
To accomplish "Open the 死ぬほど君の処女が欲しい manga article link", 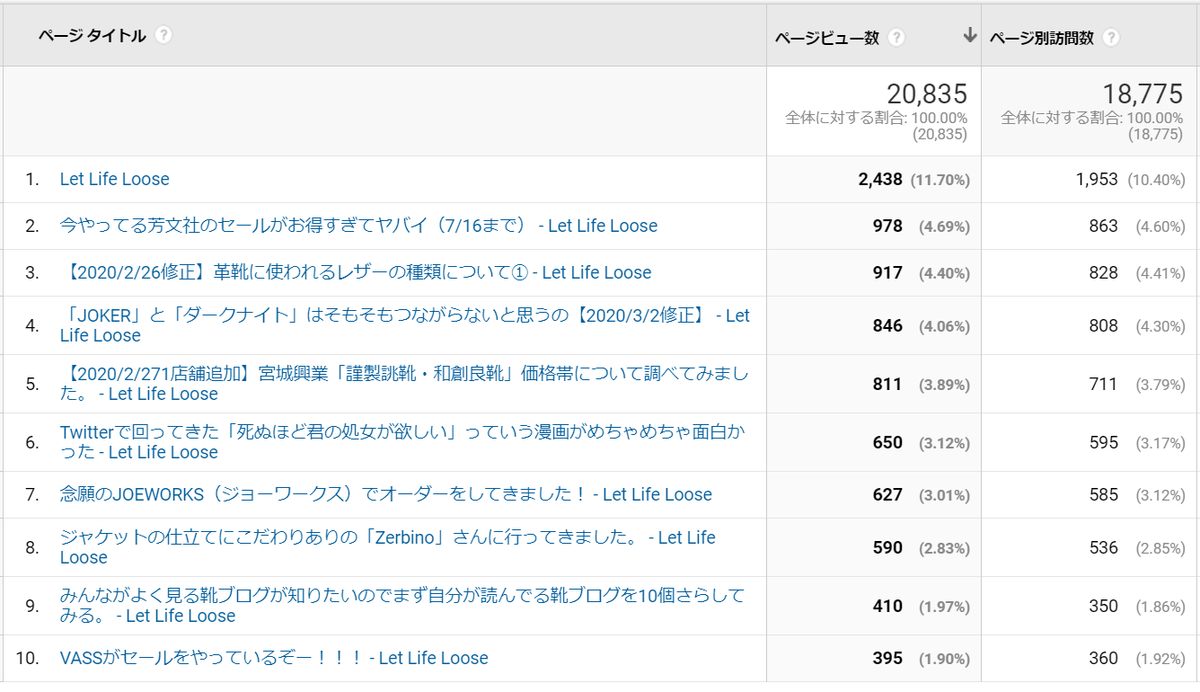I will pyautogui.click(x=402, y=442).
